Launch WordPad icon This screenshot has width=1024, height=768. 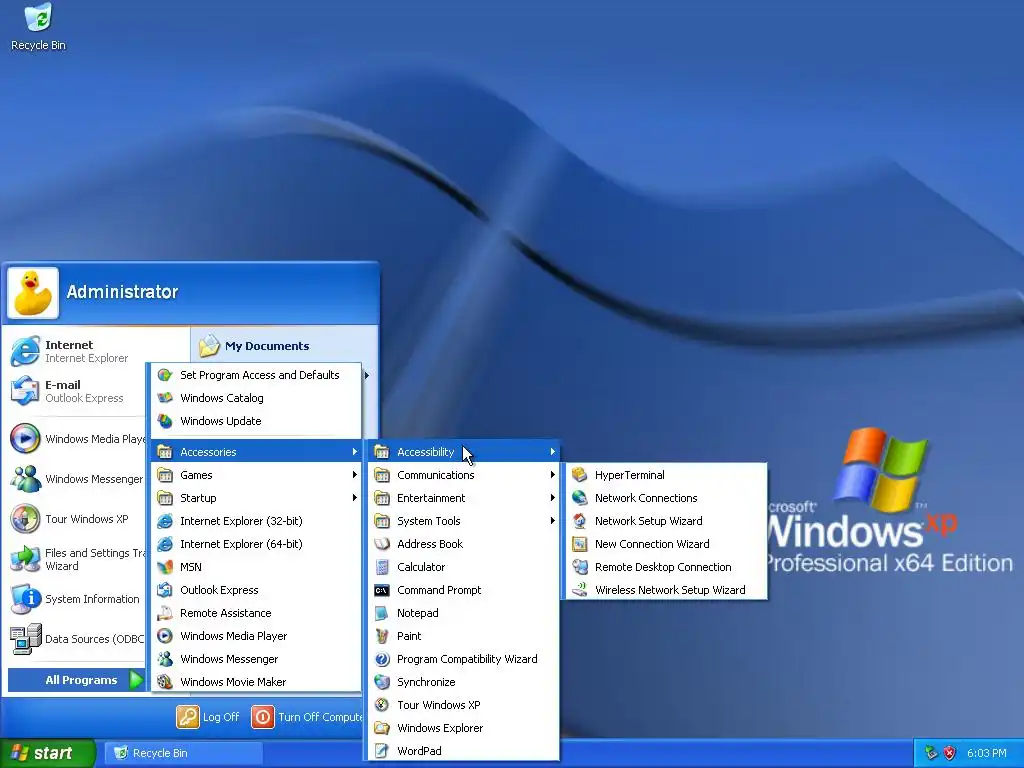click(x=382, y=750)
